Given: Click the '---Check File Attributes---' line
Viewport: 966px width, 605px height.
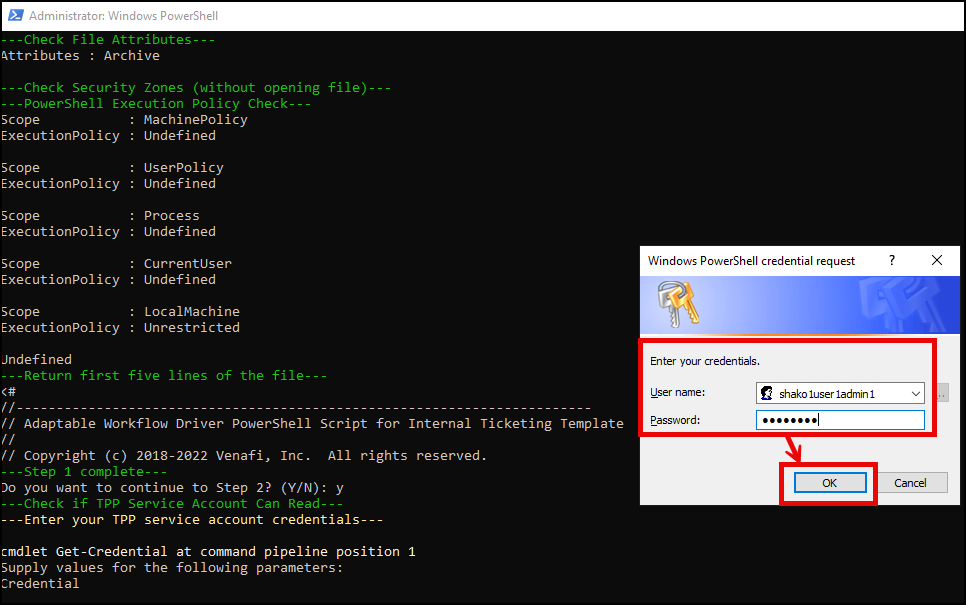Looking at the screenshot, I should pos(108,39).
